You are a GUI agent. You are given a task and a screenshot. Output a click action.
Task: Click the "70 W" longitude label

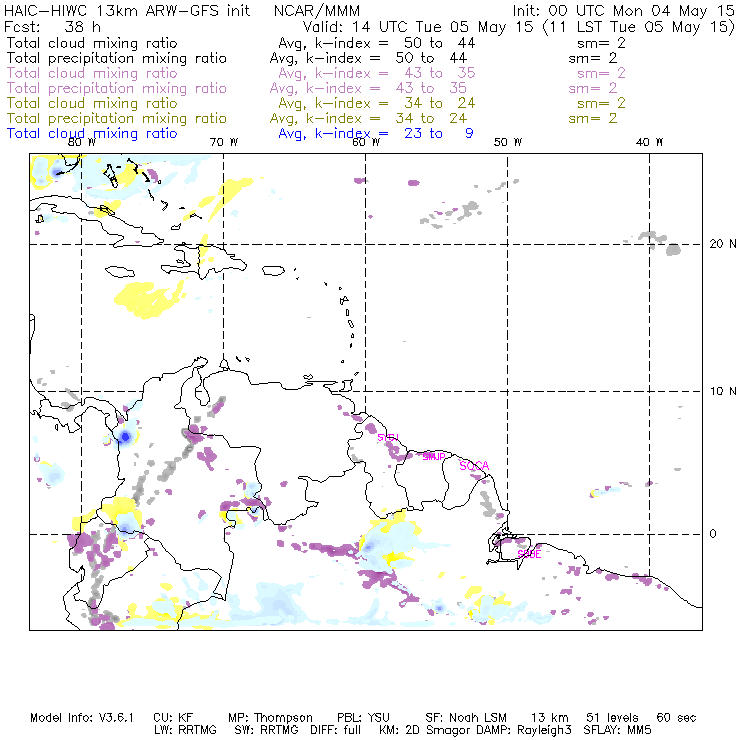[224, 142]
